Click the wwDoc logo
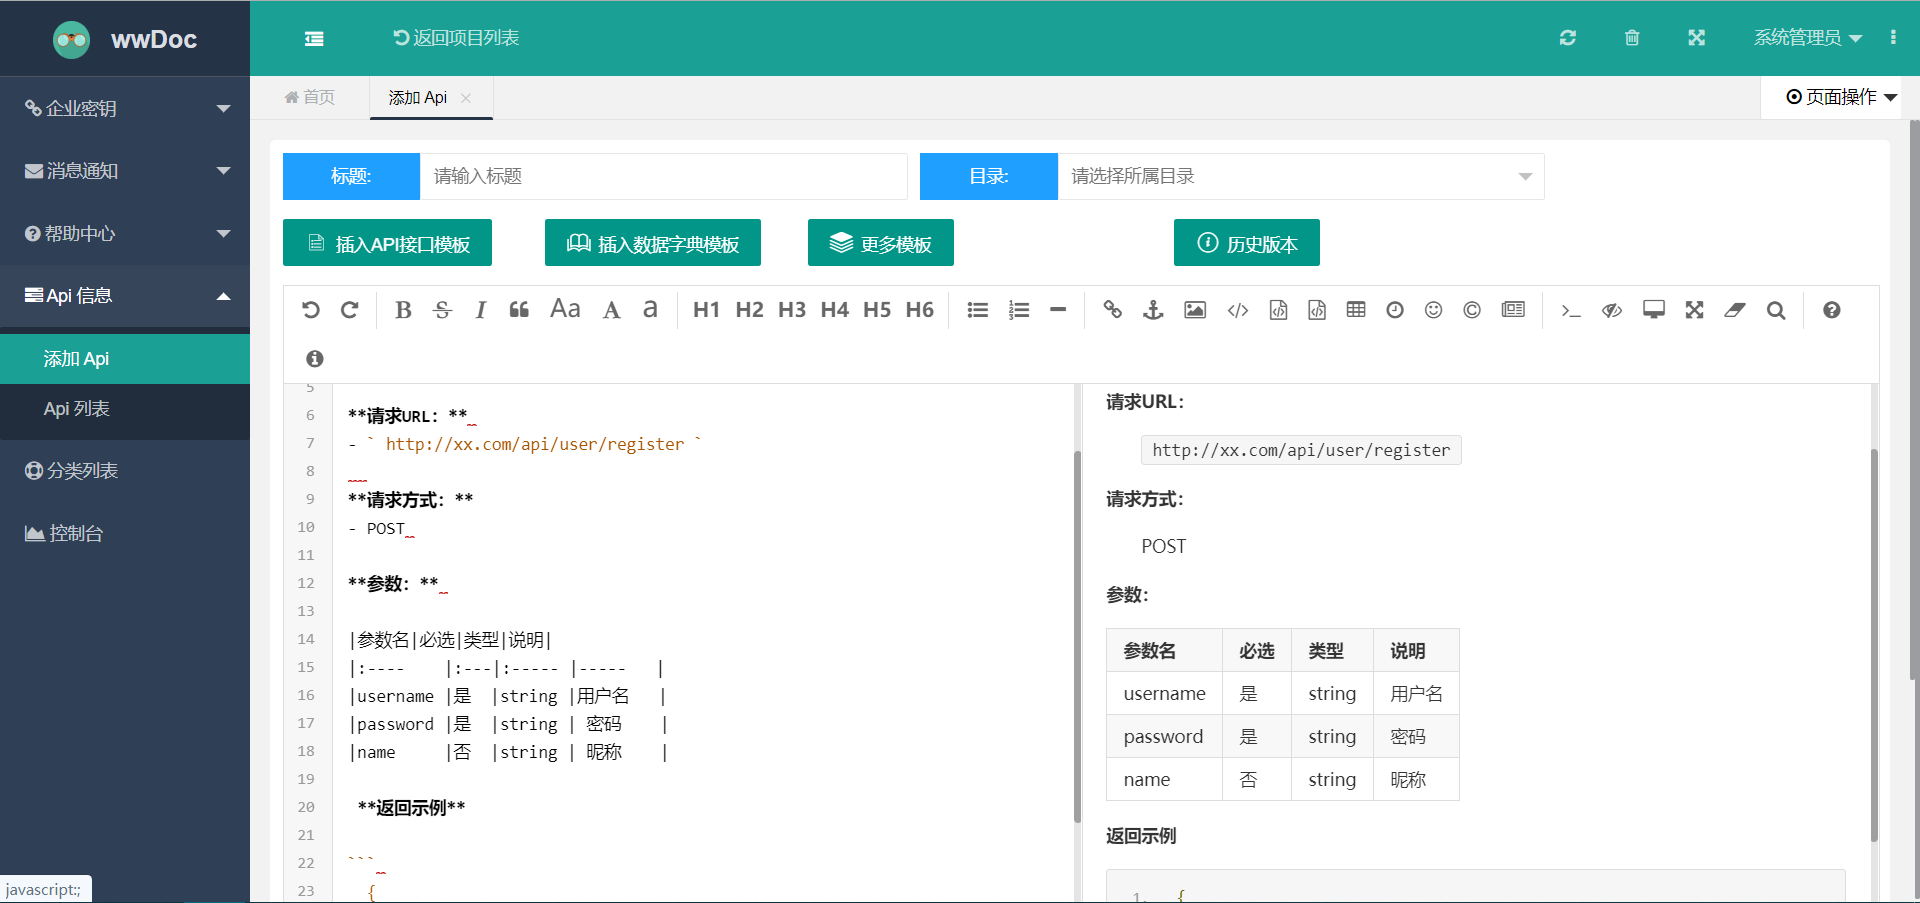 (x=125, y=39)
